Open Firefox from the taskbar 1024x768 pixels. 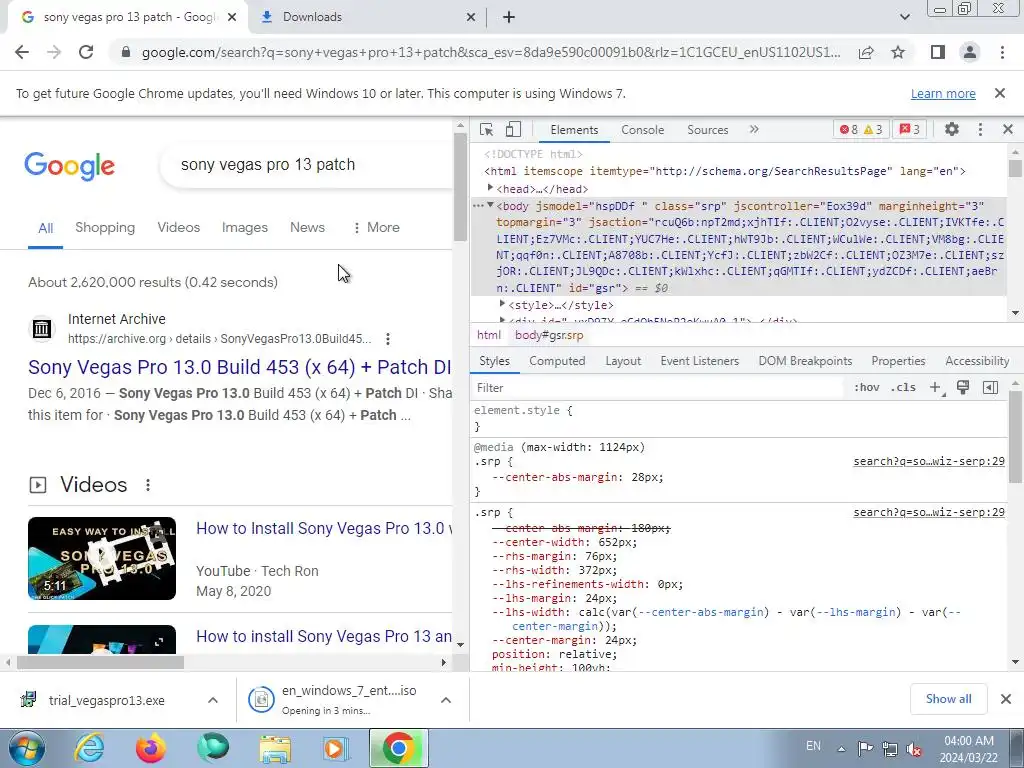tap(151, 748)
